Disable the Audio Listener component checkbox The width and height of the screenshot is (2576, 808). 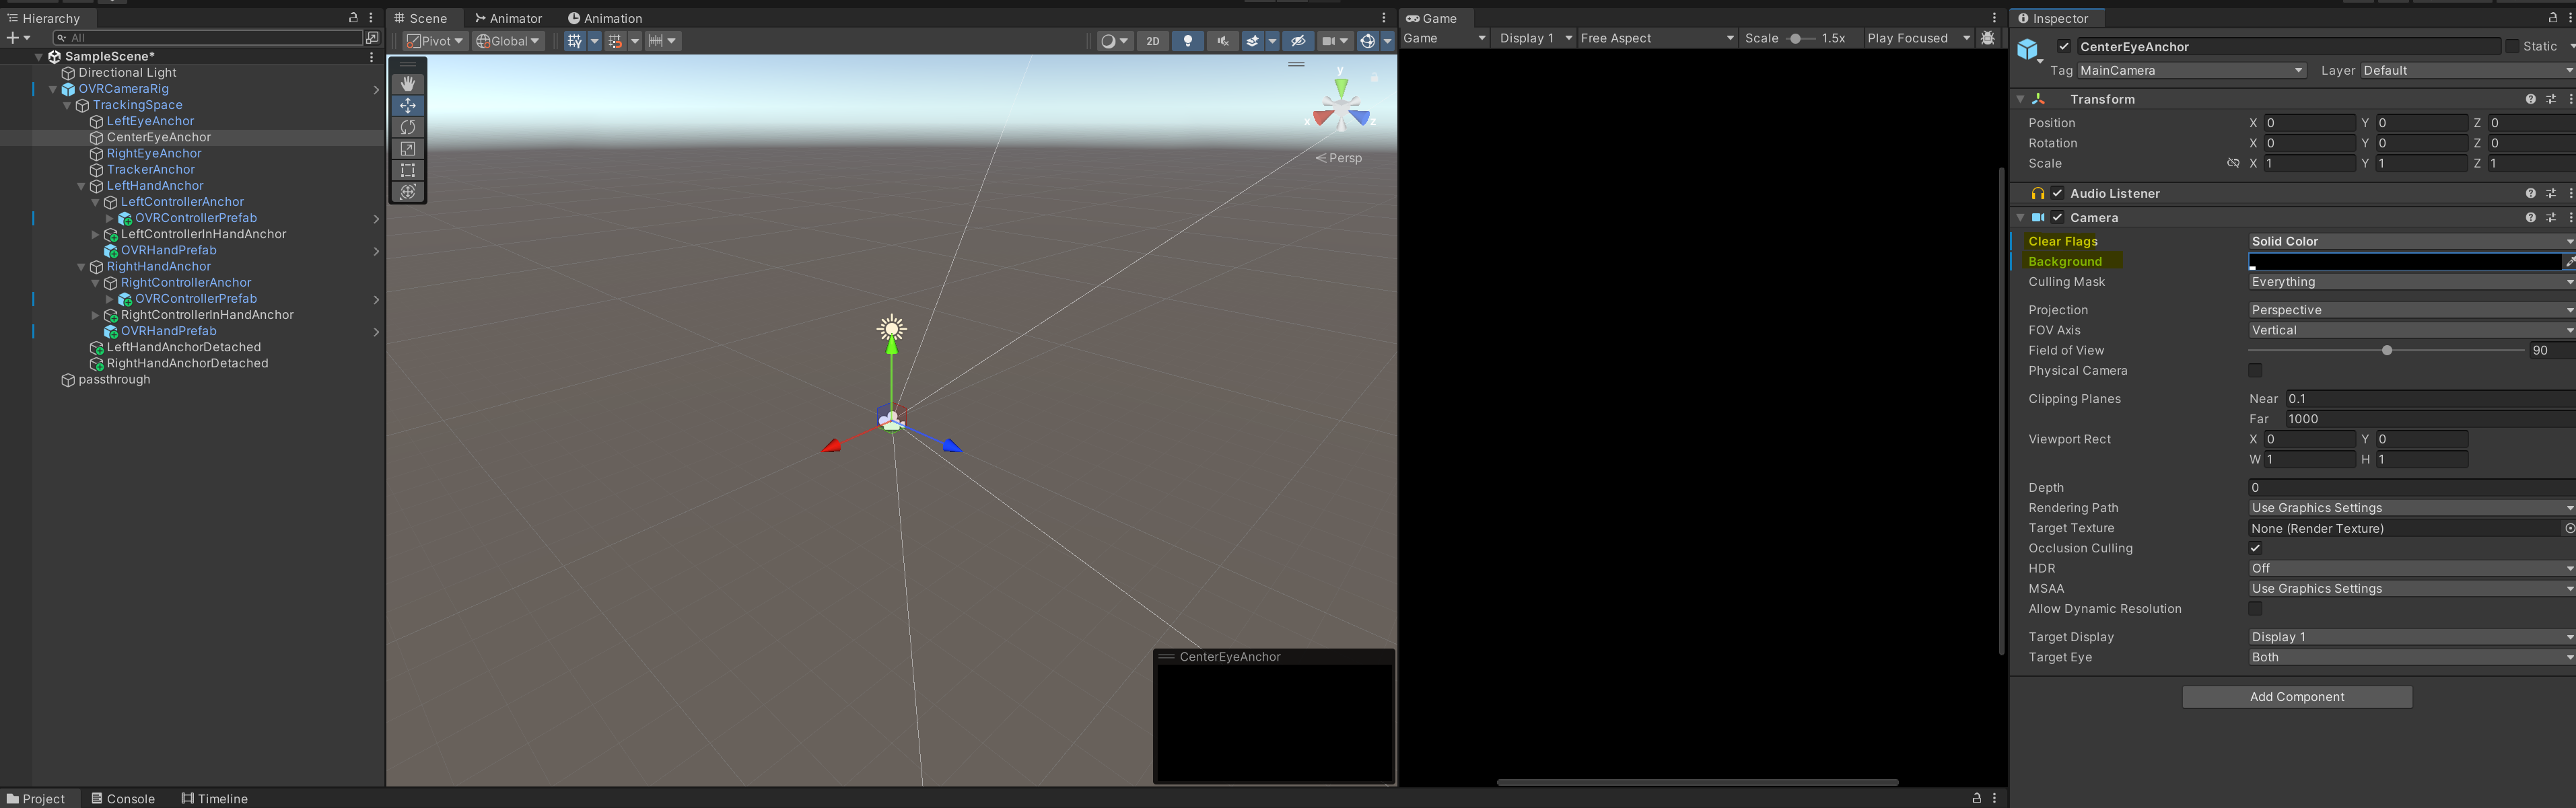pyautogui.click(x=2057, y=193)
